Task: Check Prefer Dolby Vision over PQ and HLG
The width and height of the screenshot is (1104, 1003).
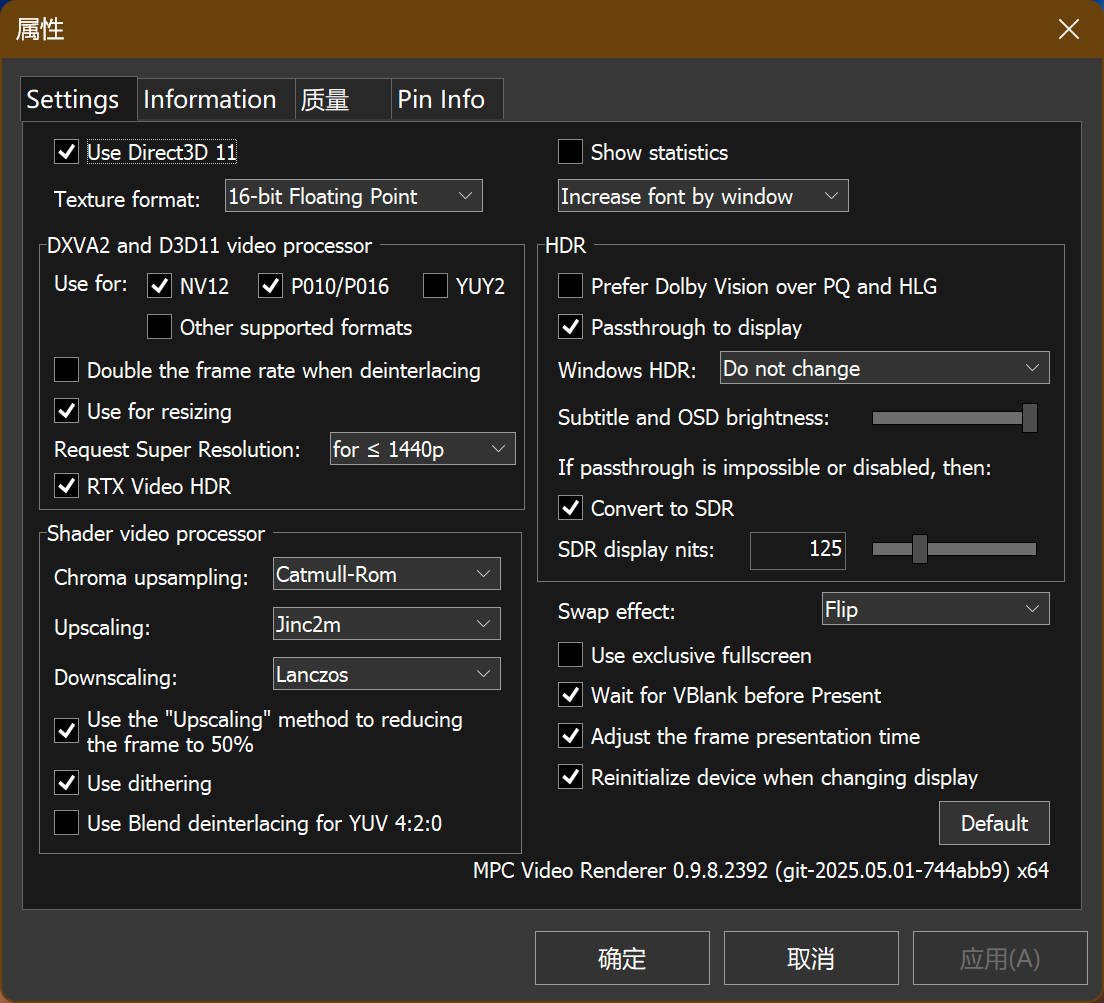Action: coord(570,287)
